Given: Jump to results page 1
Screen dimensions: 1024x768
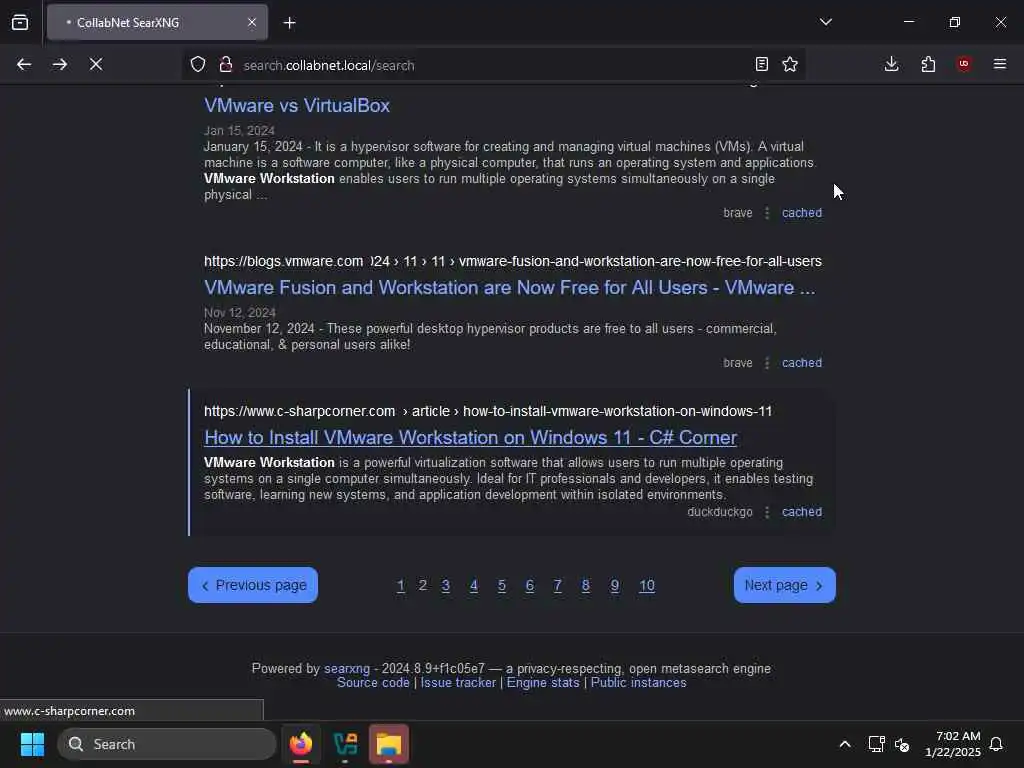Looking at the screenshot, I should [401, 585].
